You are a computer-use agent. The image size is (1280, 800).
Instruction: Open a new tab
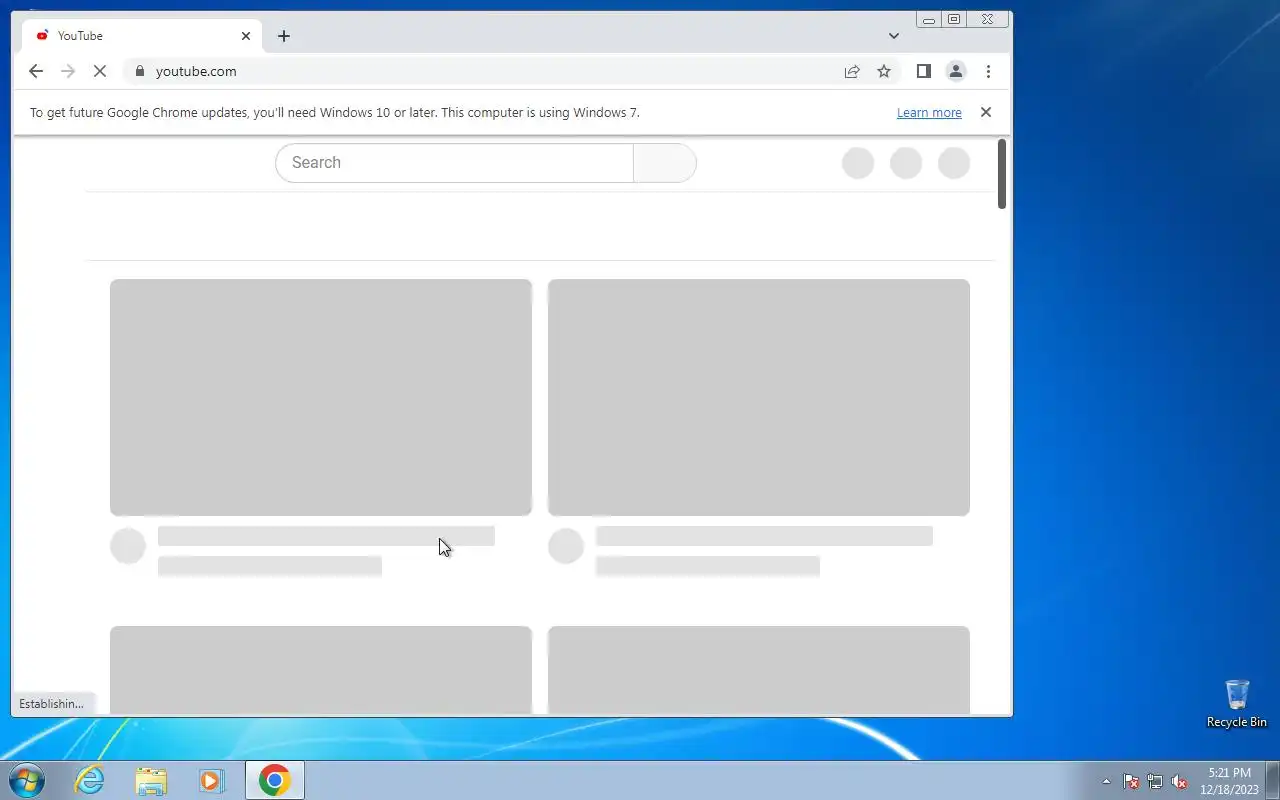(284, 36)
